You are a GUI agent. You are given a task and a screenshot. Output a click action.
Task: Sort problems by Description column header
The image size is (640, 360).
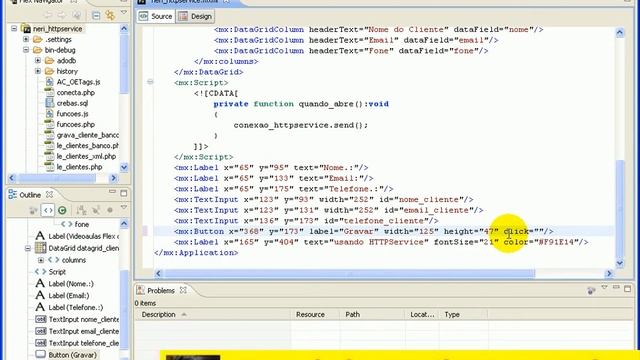click(213, 314)
